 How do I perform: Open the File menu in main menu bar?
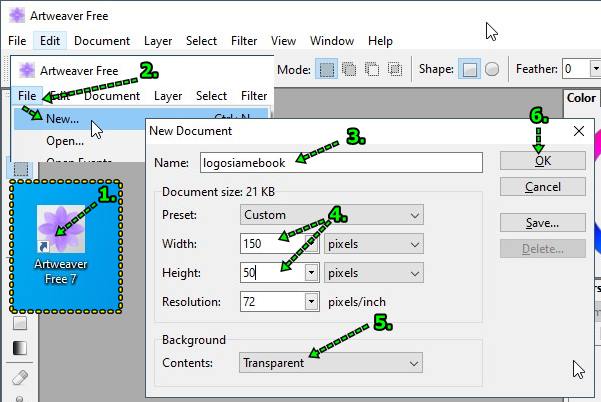tap(17, 41)
